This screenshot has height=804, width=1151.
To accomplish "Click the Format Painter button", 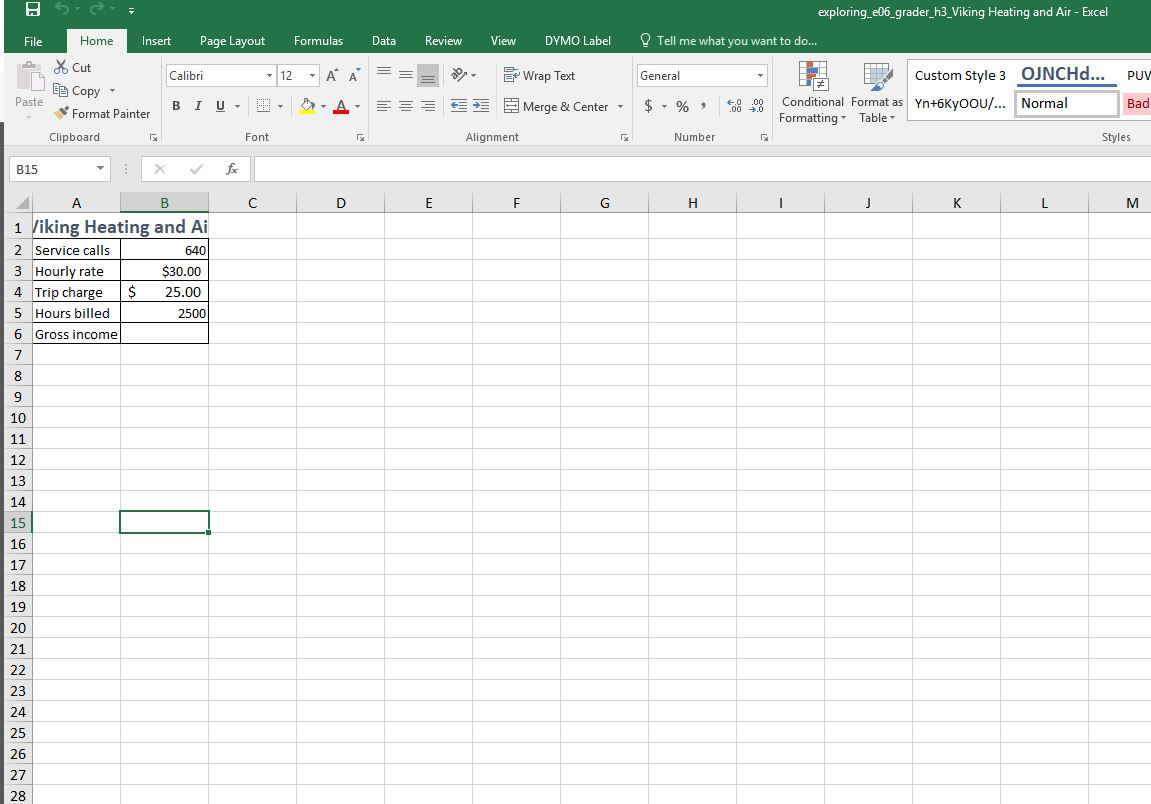I will click(x=102, y=114).
